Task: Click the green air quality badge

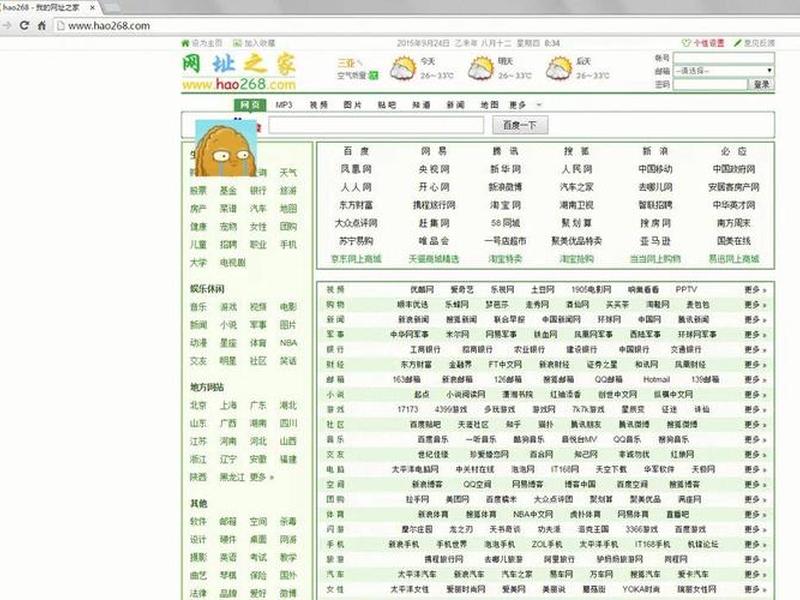Action: pyautogui.click(x=373, y=76)
